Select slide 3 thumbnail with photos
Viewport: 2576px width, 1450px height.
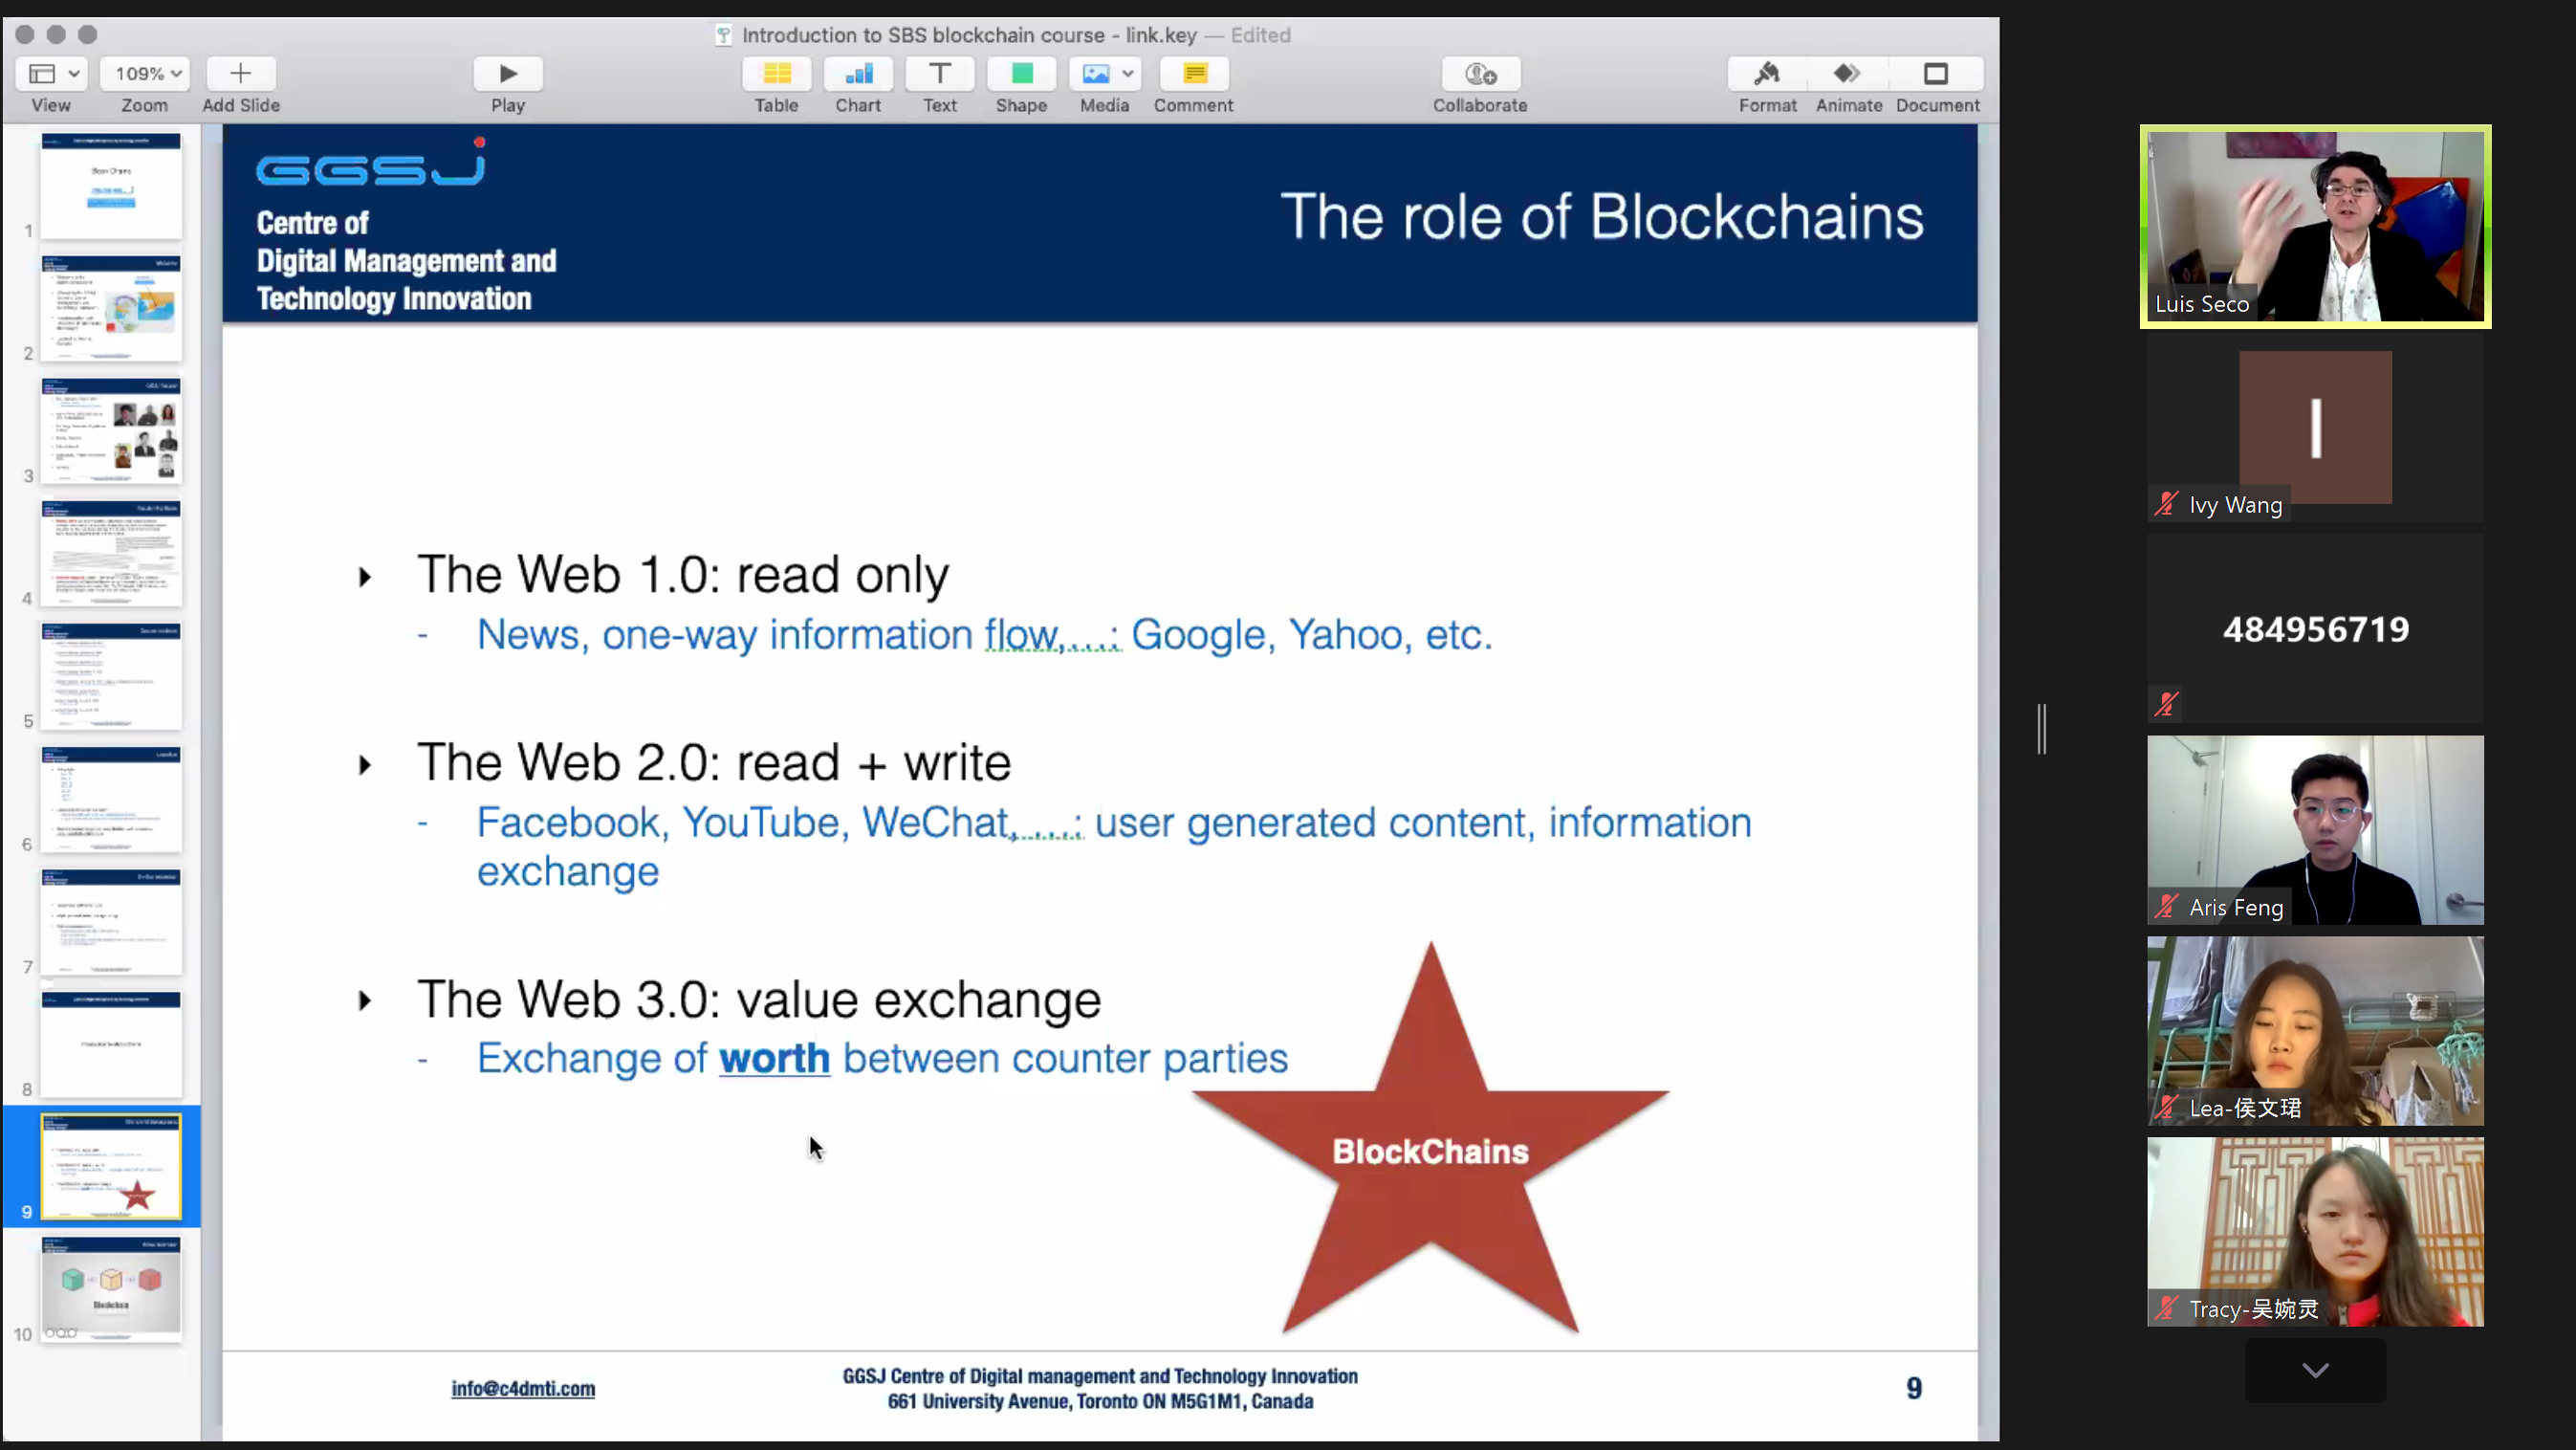click(x=111, y=430)
